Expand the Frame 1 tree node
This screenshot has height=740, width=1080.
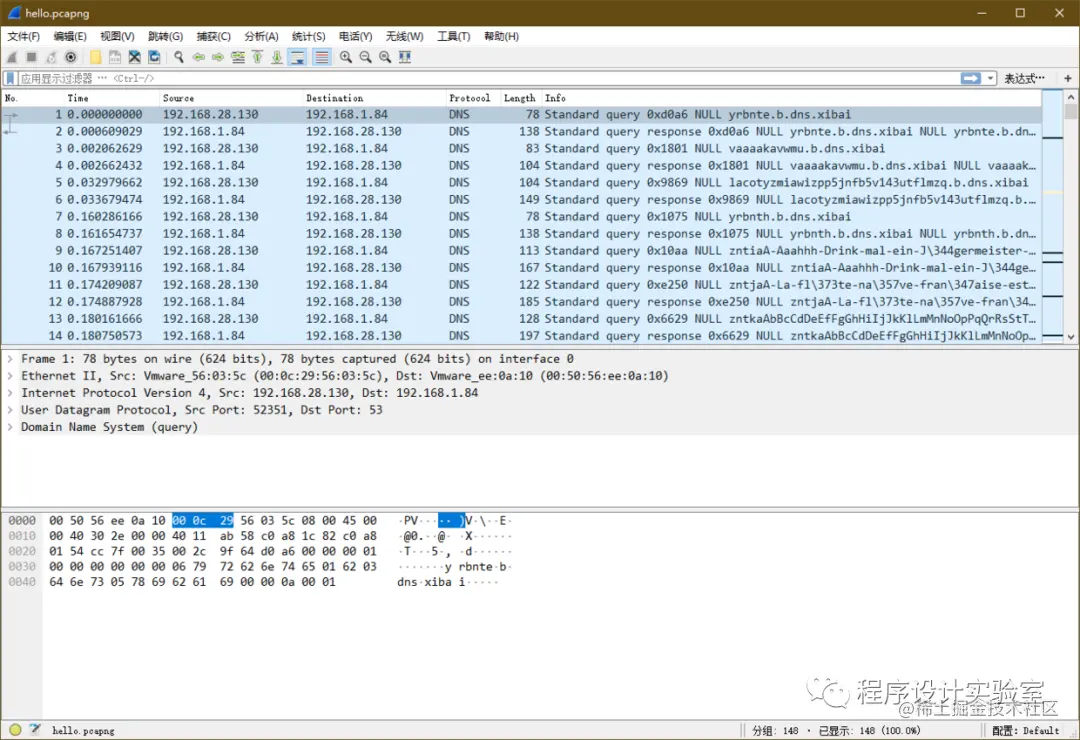(10, 359)
